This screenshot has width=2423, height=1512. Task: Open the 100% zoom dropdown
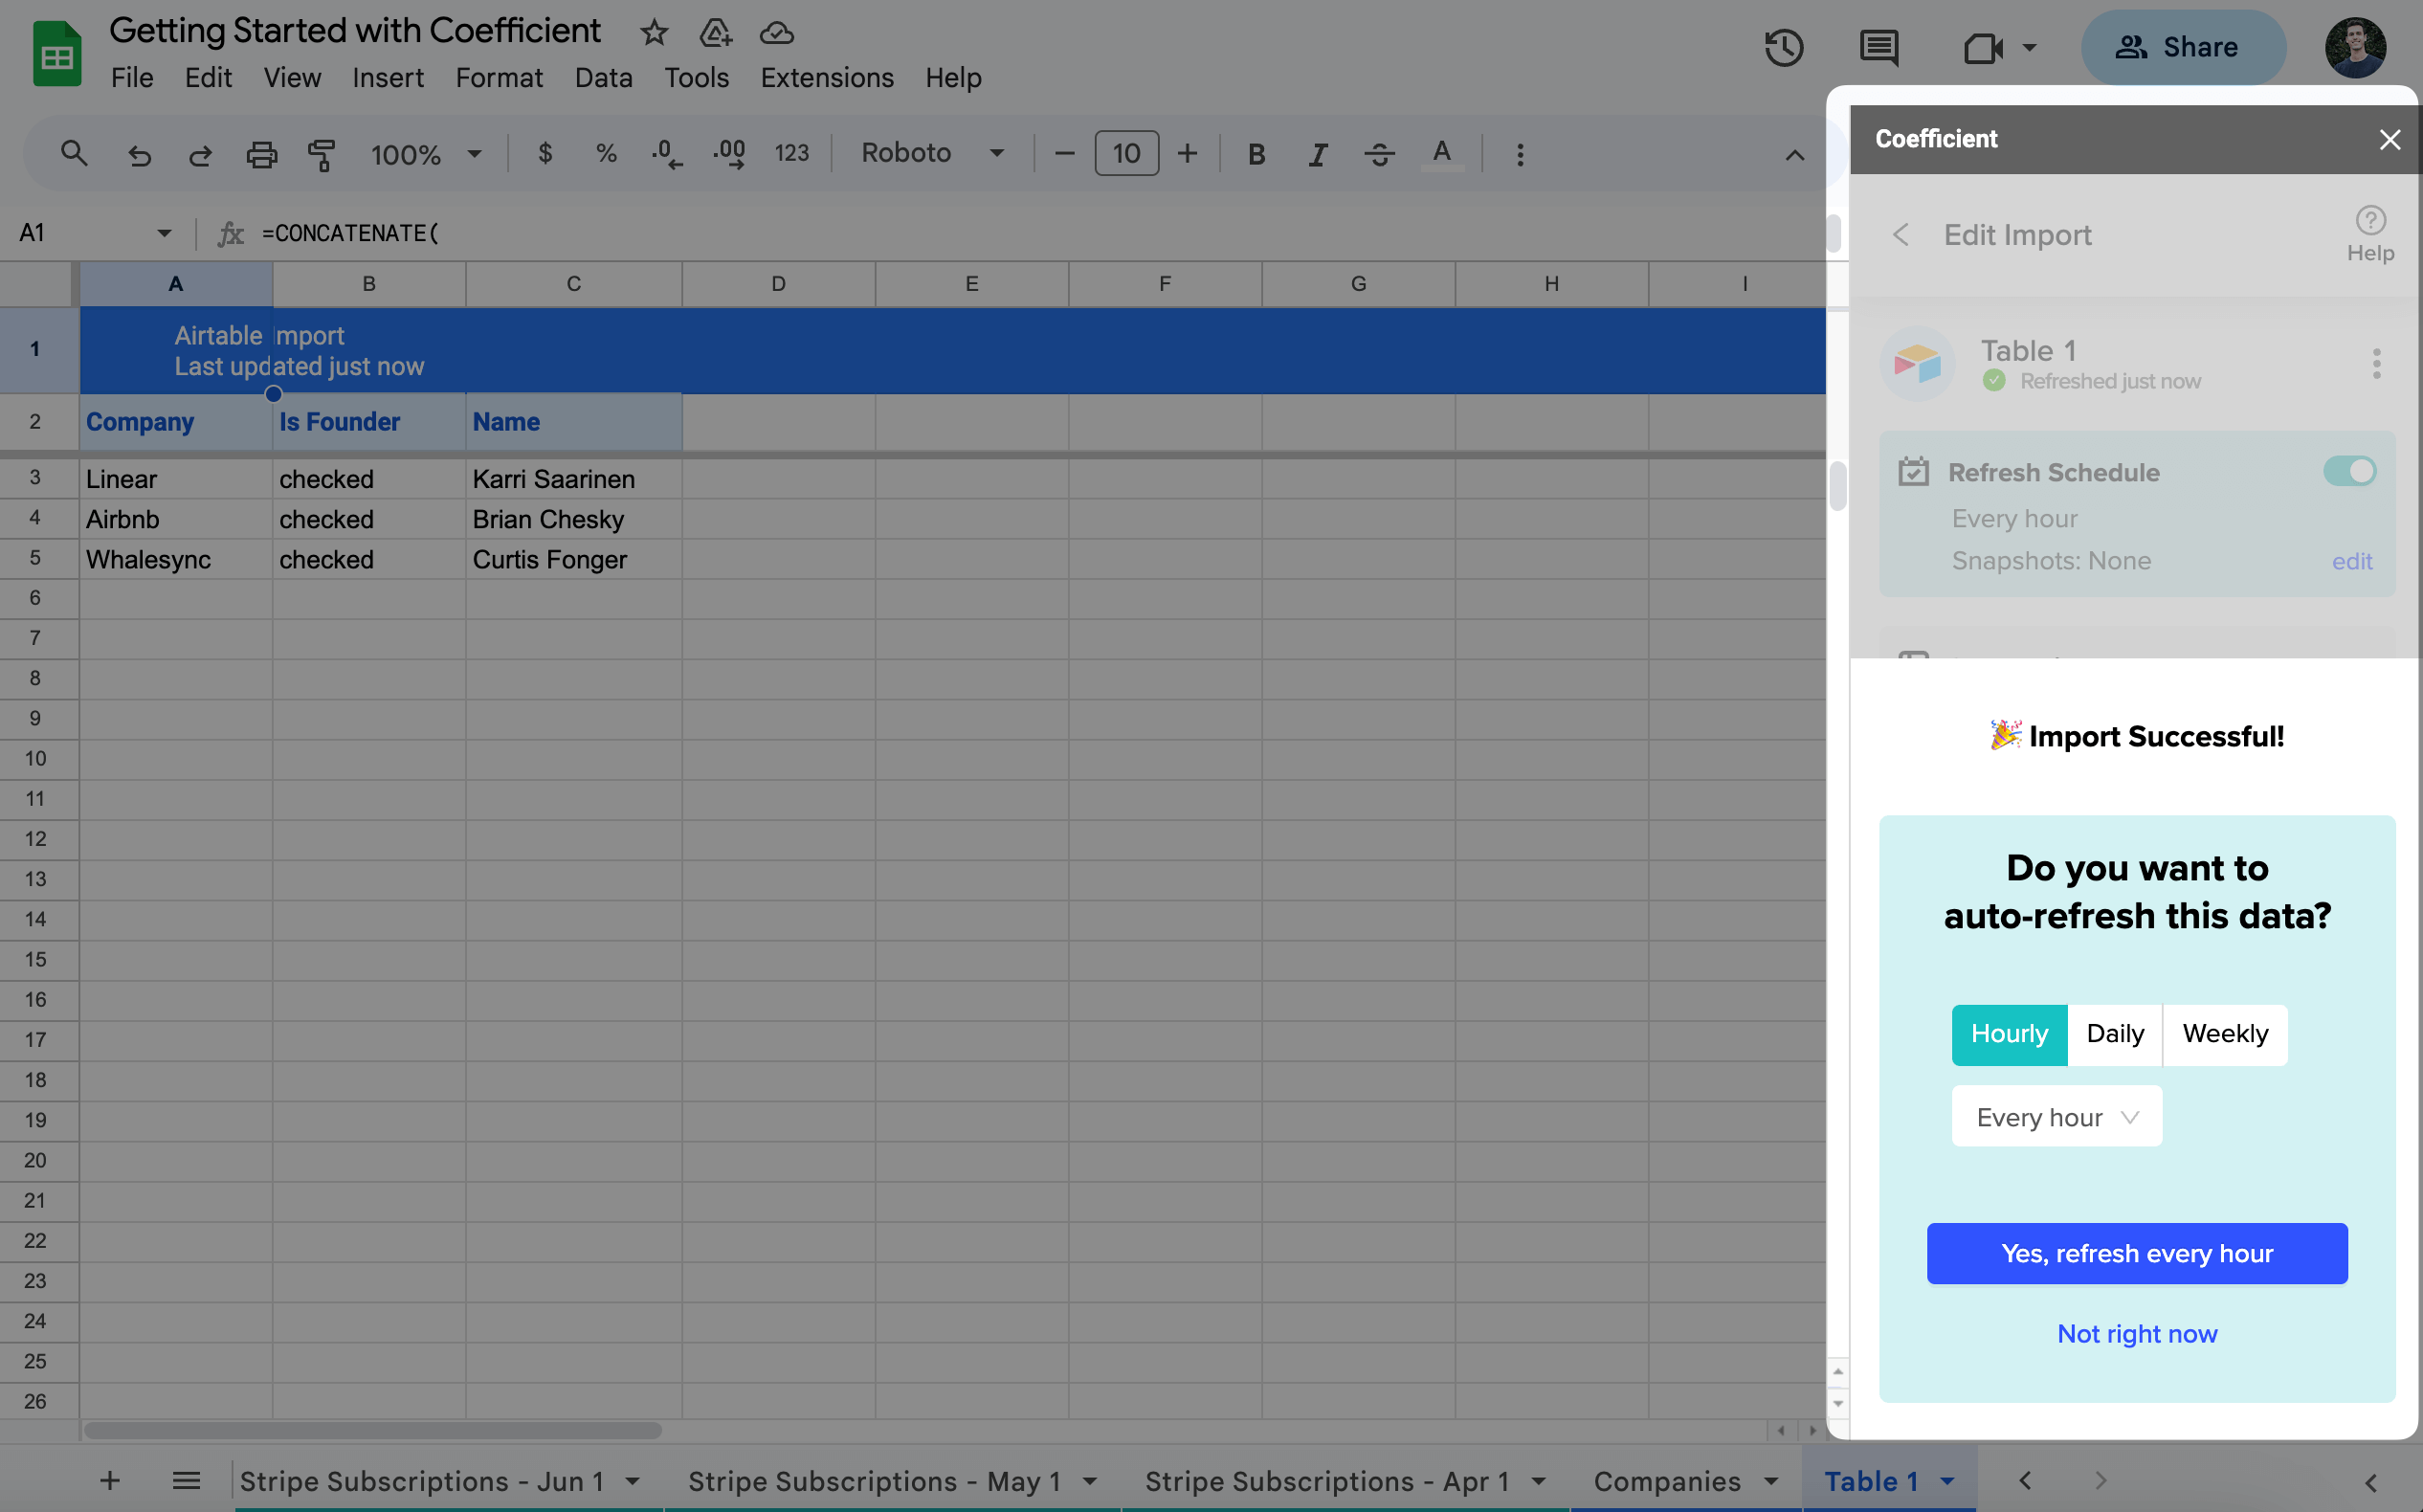[427, 153]
